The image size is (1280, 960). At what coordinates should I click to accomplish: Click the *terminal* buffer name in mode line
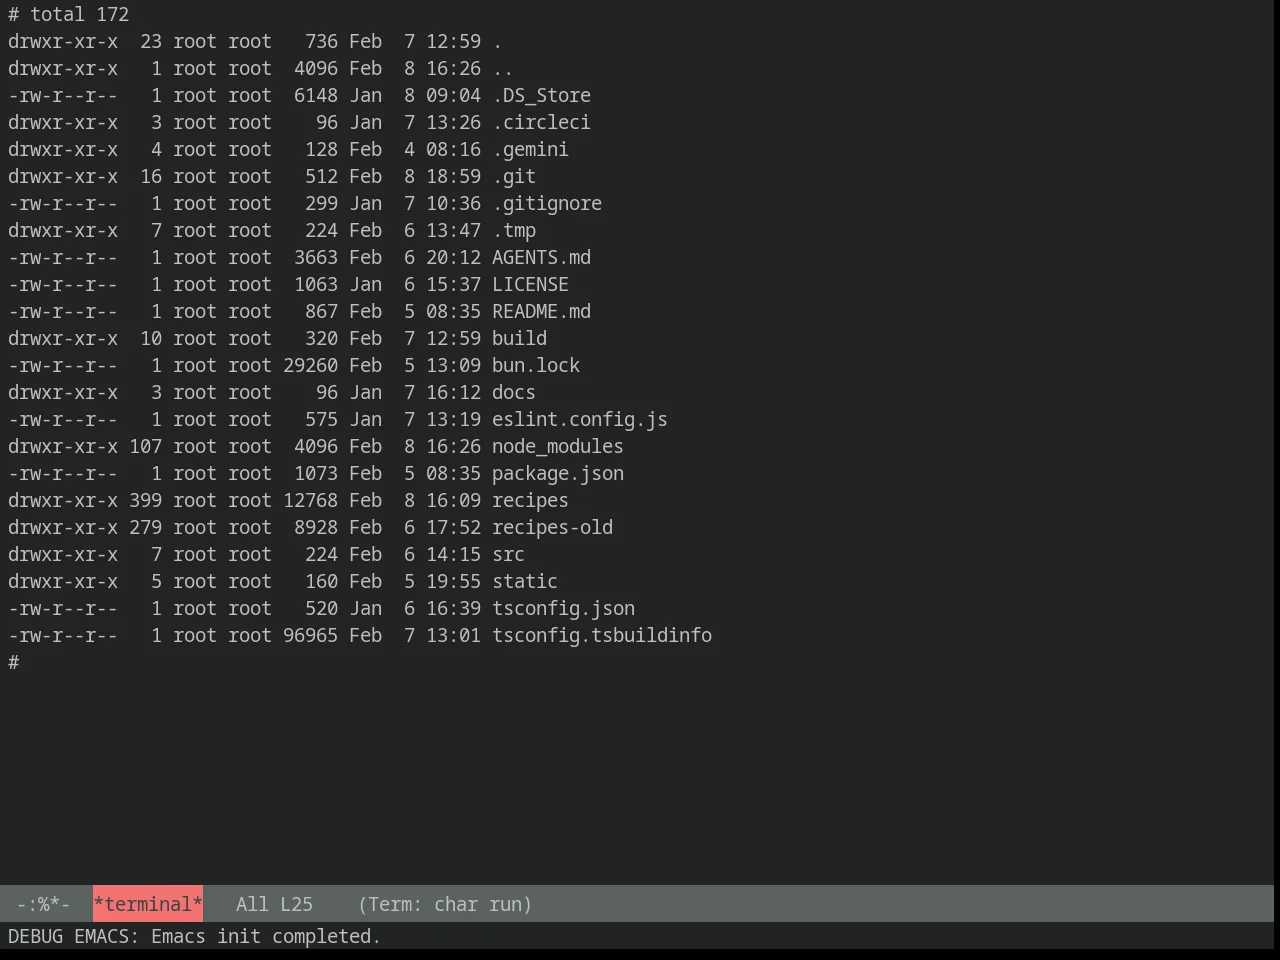point(148,904)
